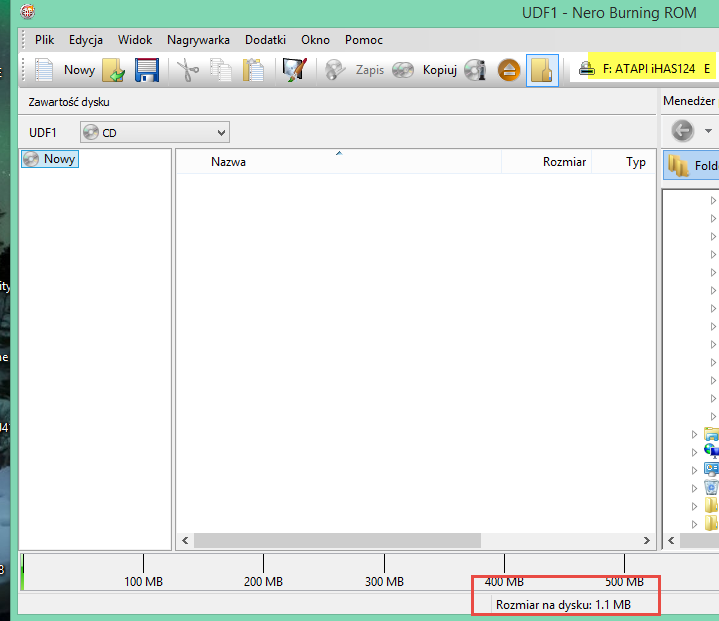The height and width of the screenshot is (621, 719).
Task: Click the new compilation document icon
Action: (44, 70)
